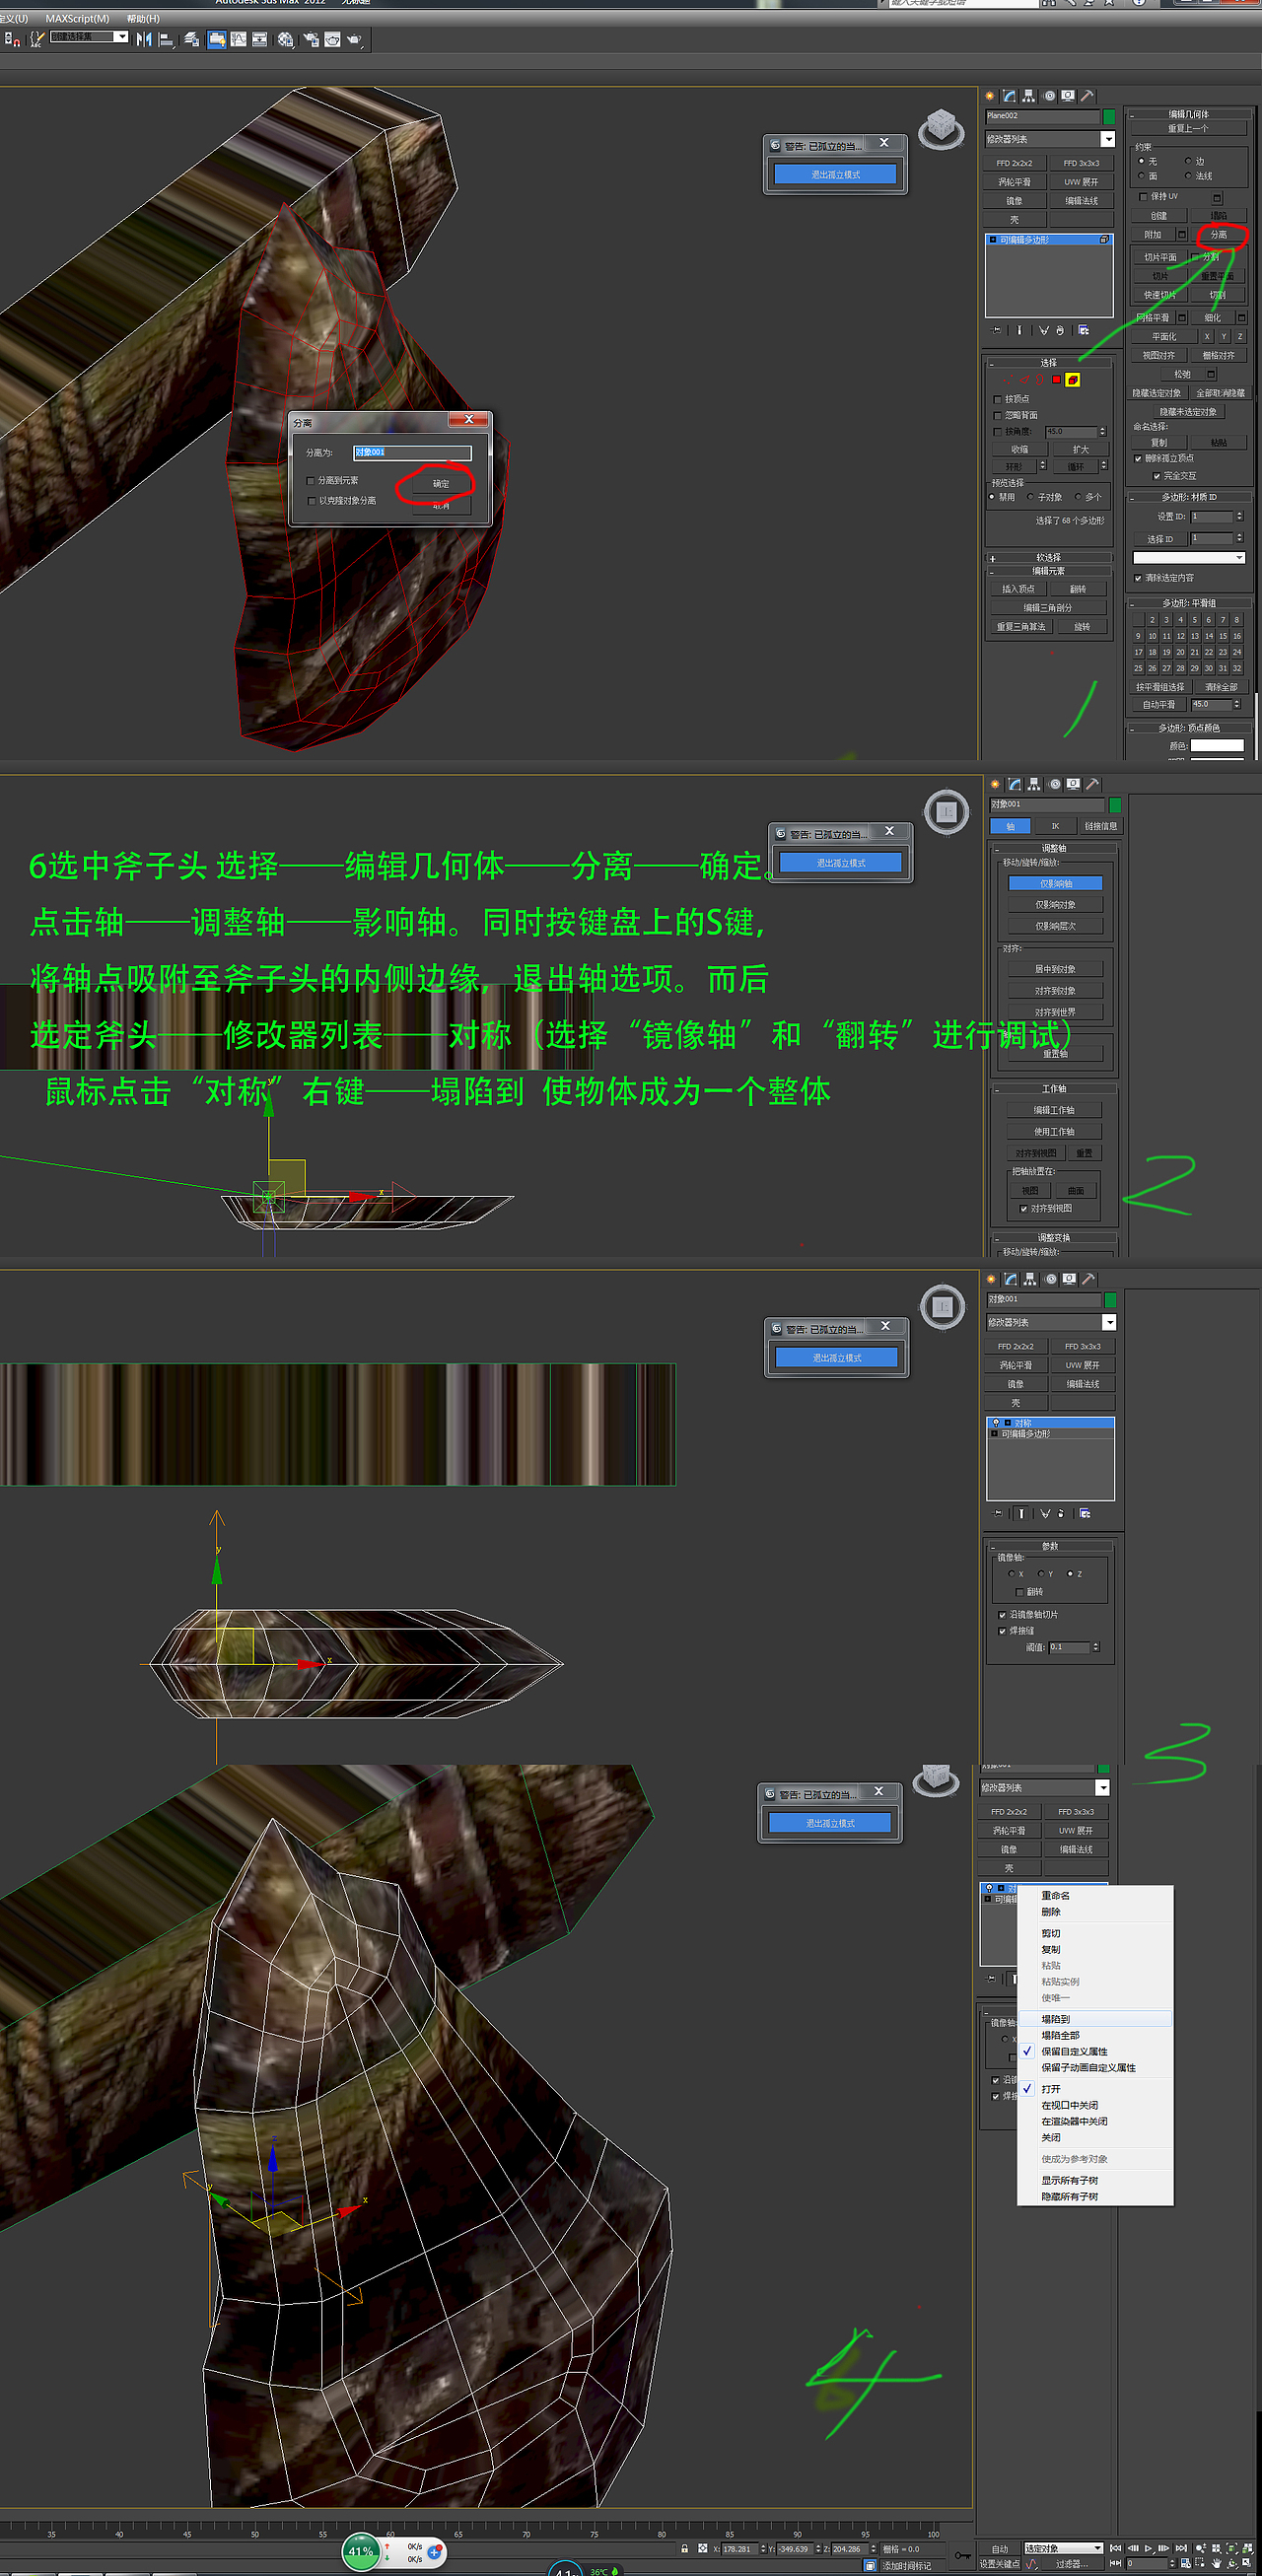
Task: Select the 面 constraint radio button
Action: click(x=1141, y=176)
